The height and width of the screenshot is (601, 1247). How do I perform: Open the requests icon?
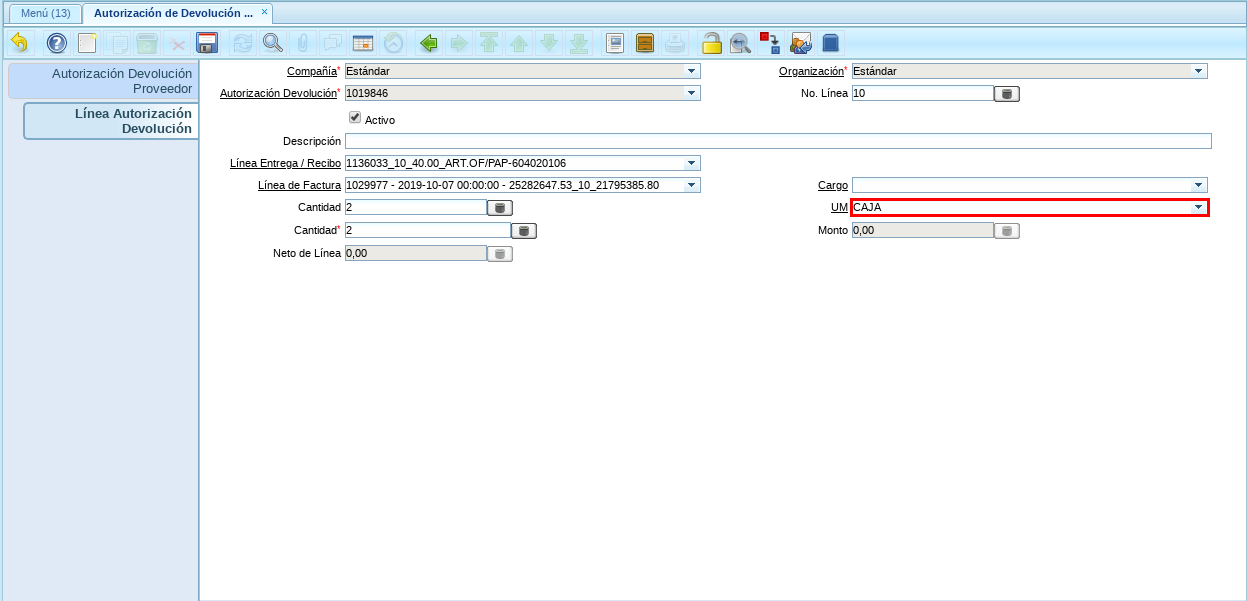tap(800, 43)
